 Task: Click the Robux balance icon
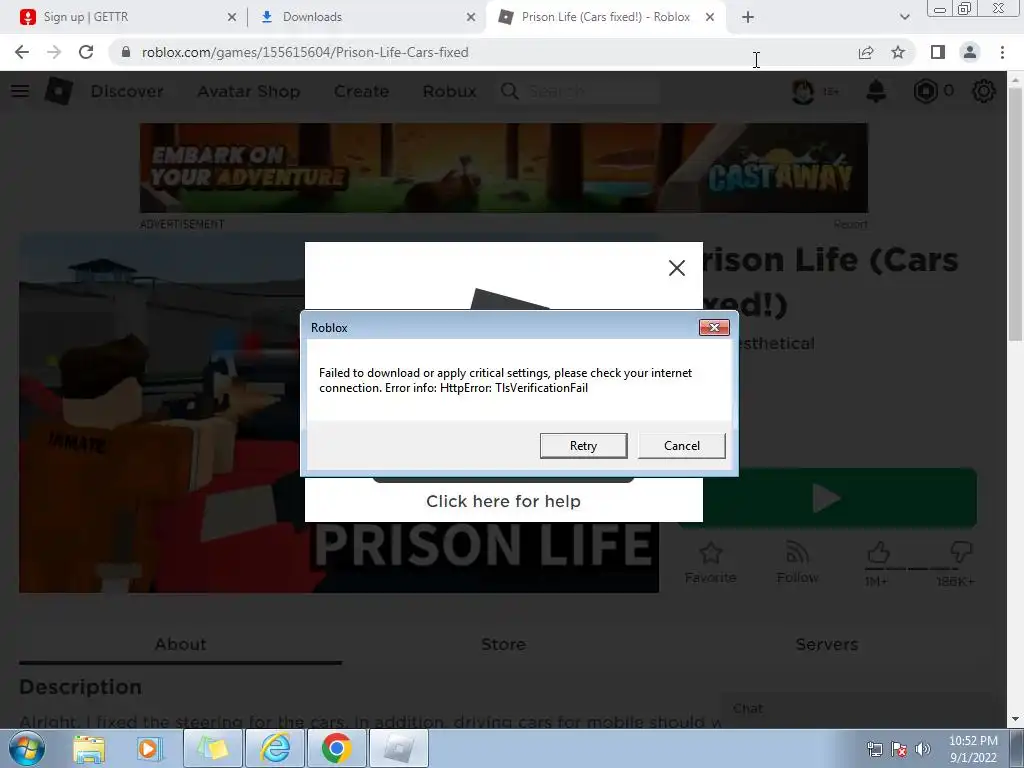point(925,91)
